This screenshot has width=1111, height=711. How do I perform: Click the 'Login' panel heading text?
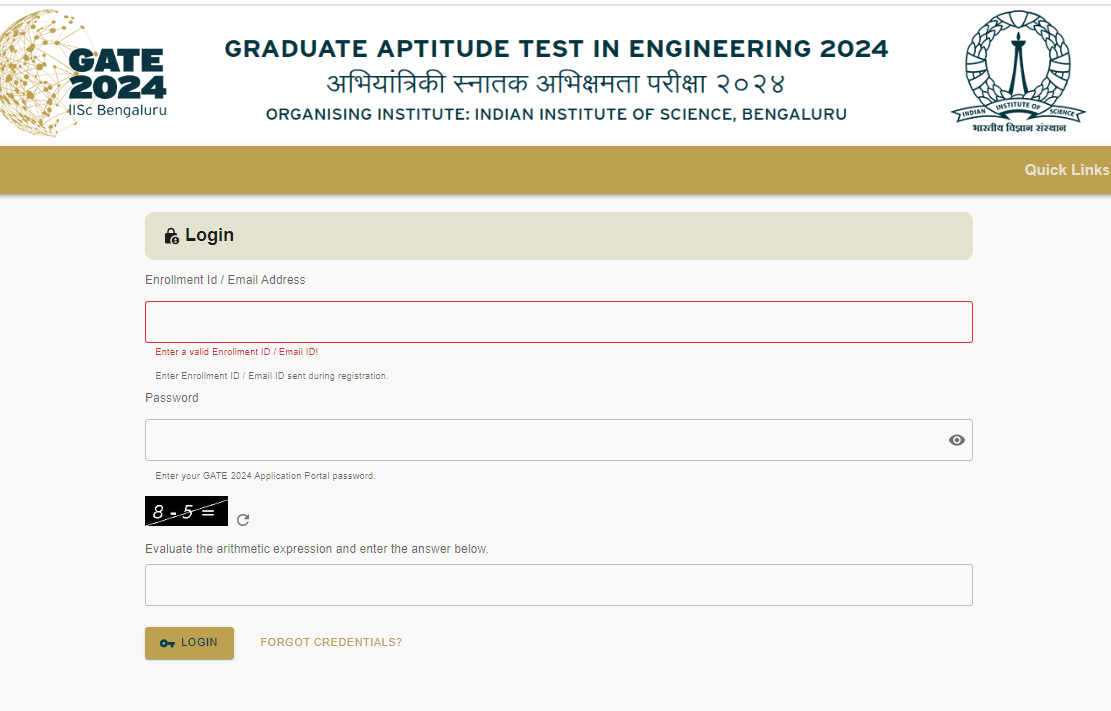point(209,235)
